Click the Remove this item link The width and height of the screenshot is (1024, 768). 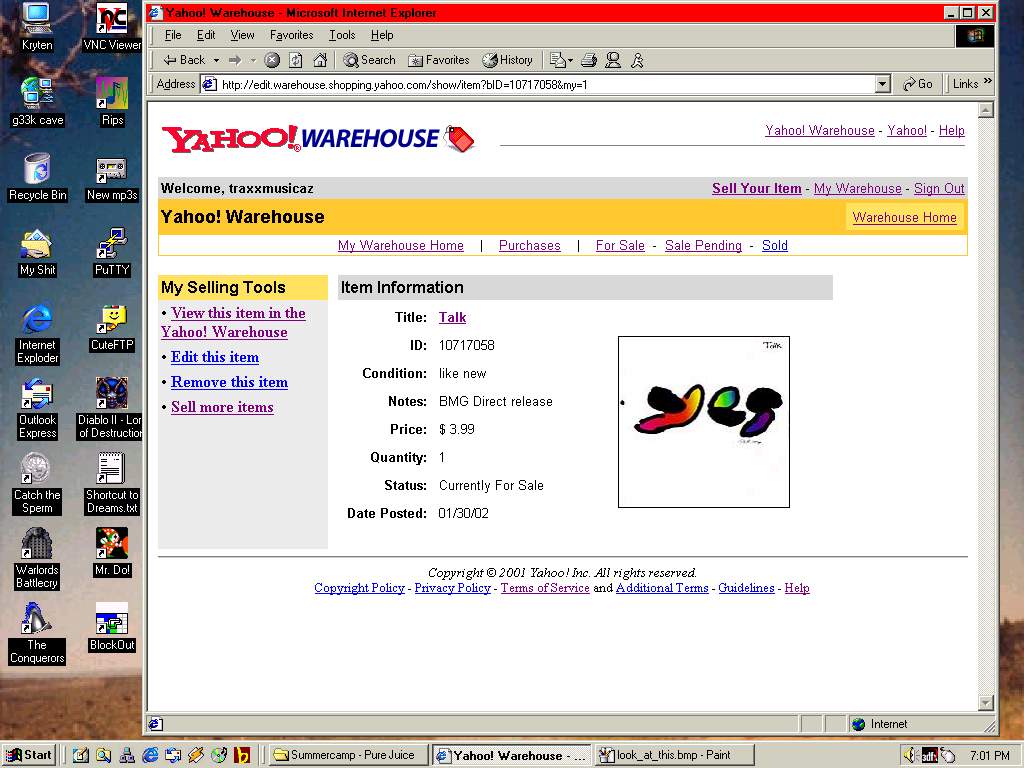pyautogui.click(x=229, y=382)
